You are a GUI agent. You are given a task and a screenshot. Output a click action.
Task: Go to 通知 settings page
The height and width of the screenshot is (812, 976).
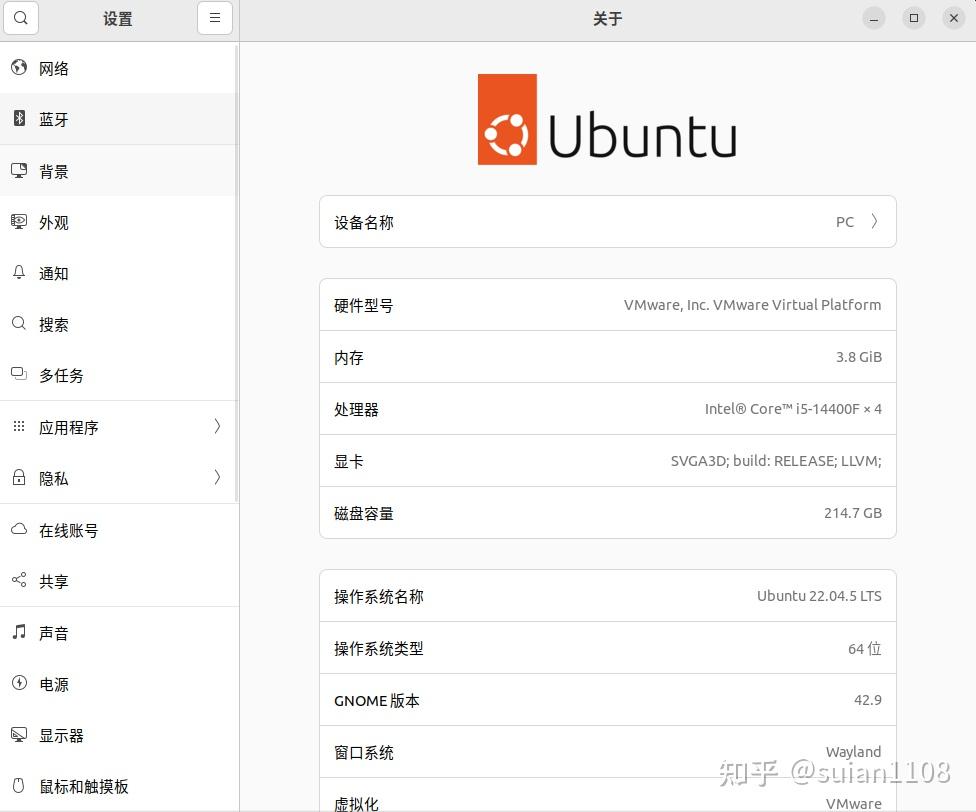click(118, 273)
